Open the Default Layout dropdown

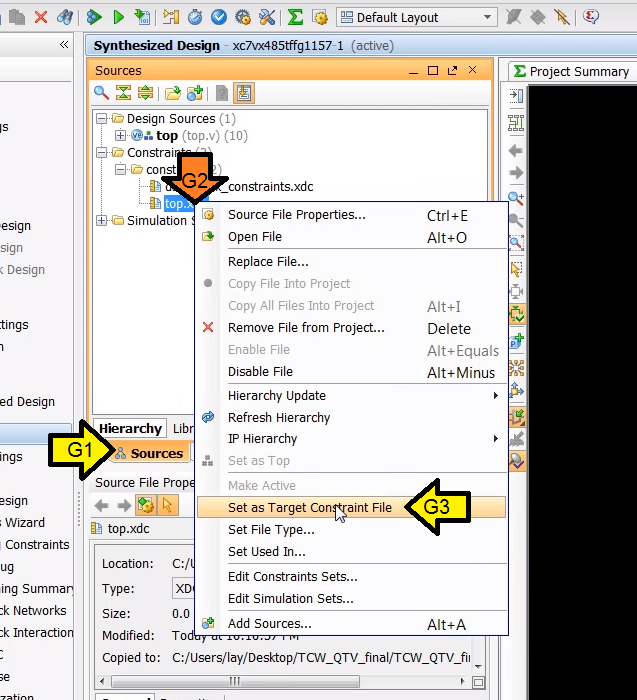[x=416, y=17]
